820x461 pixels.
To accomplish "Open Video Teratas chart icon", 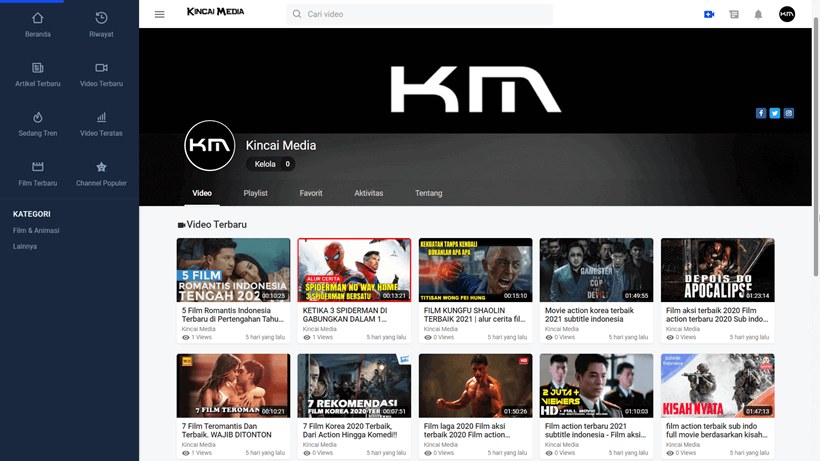I will [x=101, y=118].
